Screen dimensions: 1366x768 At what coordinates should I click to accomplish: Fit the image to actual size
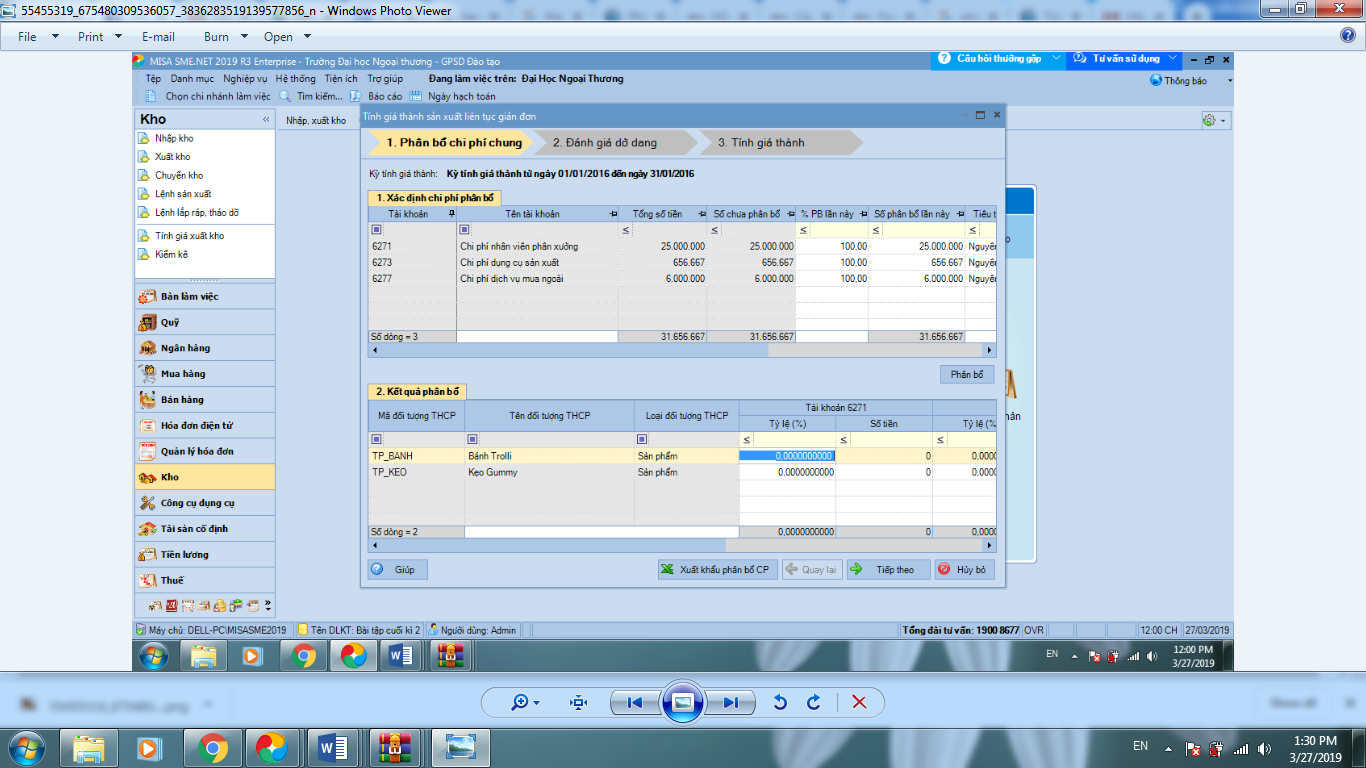point(578,702)
